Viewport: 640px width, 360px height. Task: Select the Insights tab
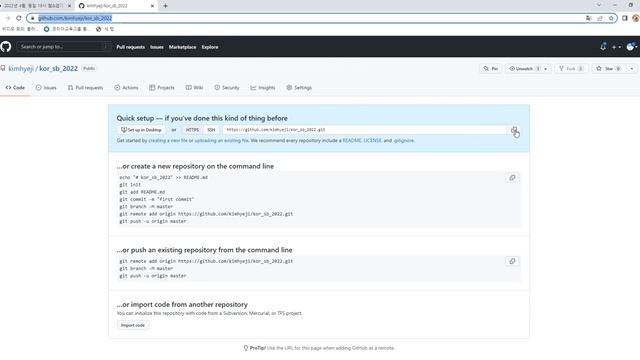262,88
